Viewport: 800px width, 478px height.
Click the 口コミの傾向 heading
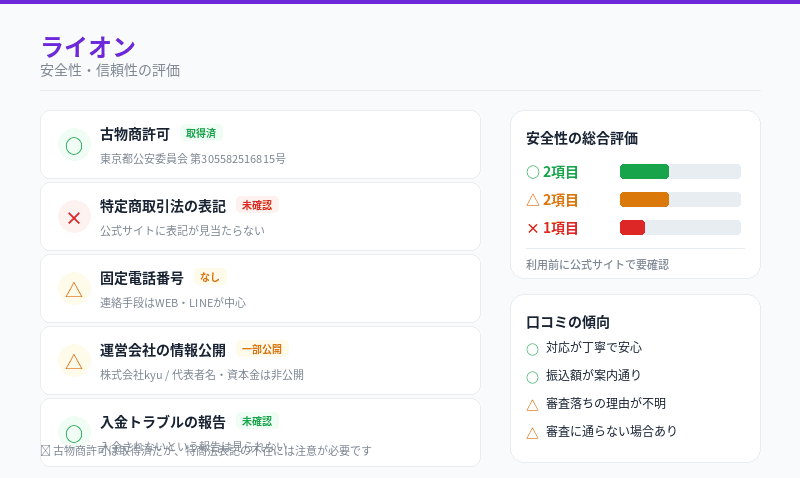click(x=568, y=322)
